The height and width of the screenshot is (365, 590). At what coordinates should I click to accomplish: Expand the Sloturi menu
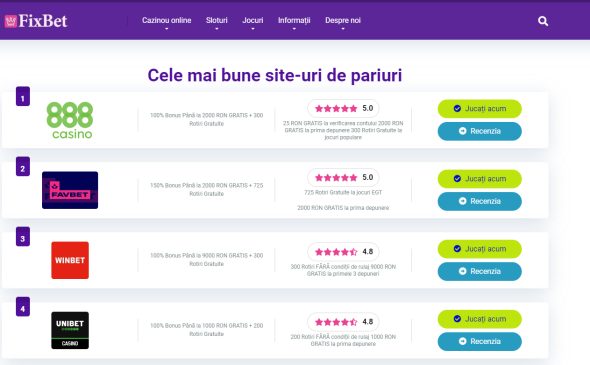[216, 22]
